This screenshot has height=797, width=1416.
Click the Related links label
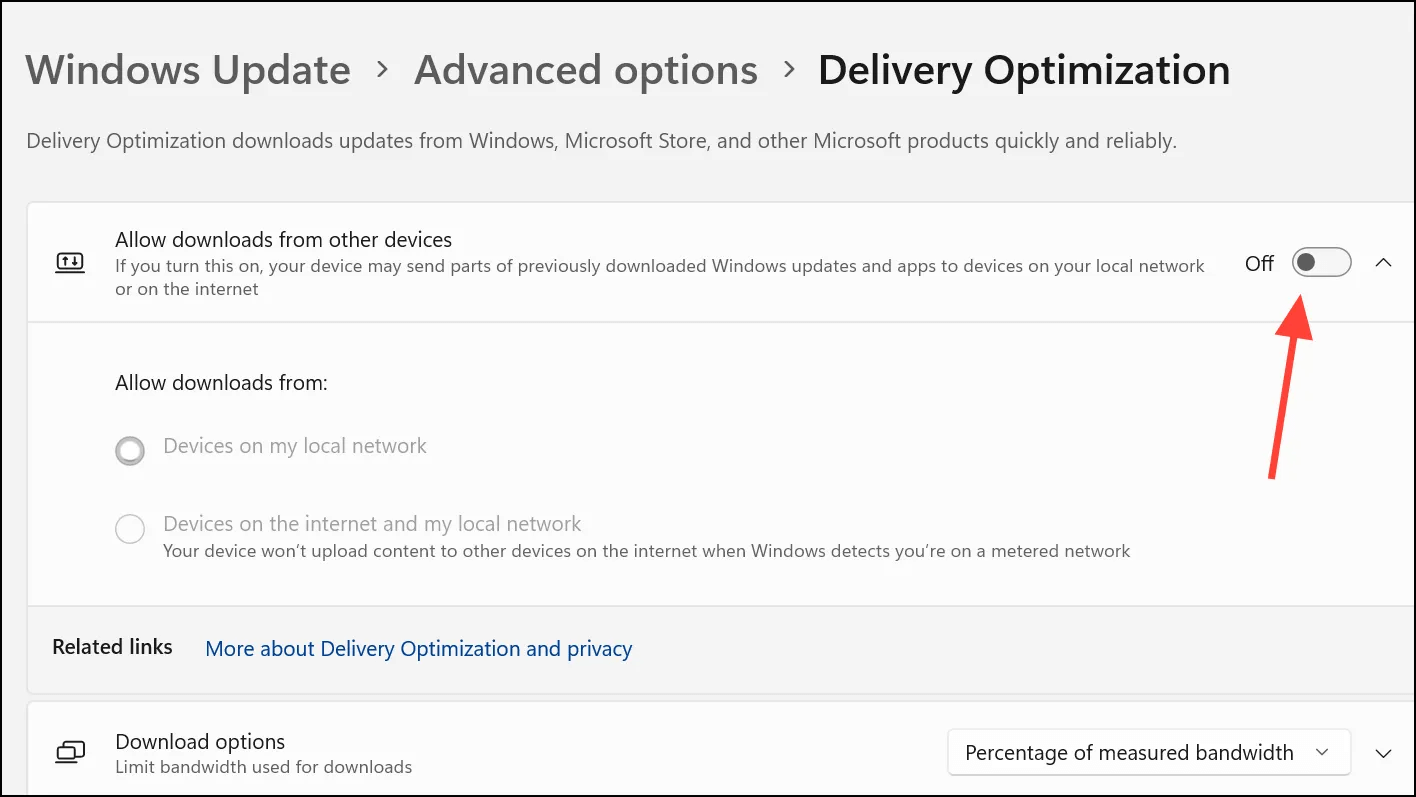pyautogui.click(x=112, y=647)
